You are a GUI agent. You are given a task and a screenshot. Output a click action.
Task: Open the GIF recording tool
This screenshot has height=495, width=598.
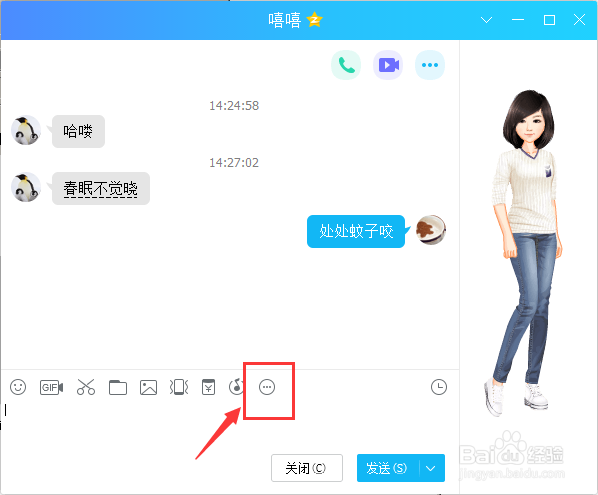51,387
